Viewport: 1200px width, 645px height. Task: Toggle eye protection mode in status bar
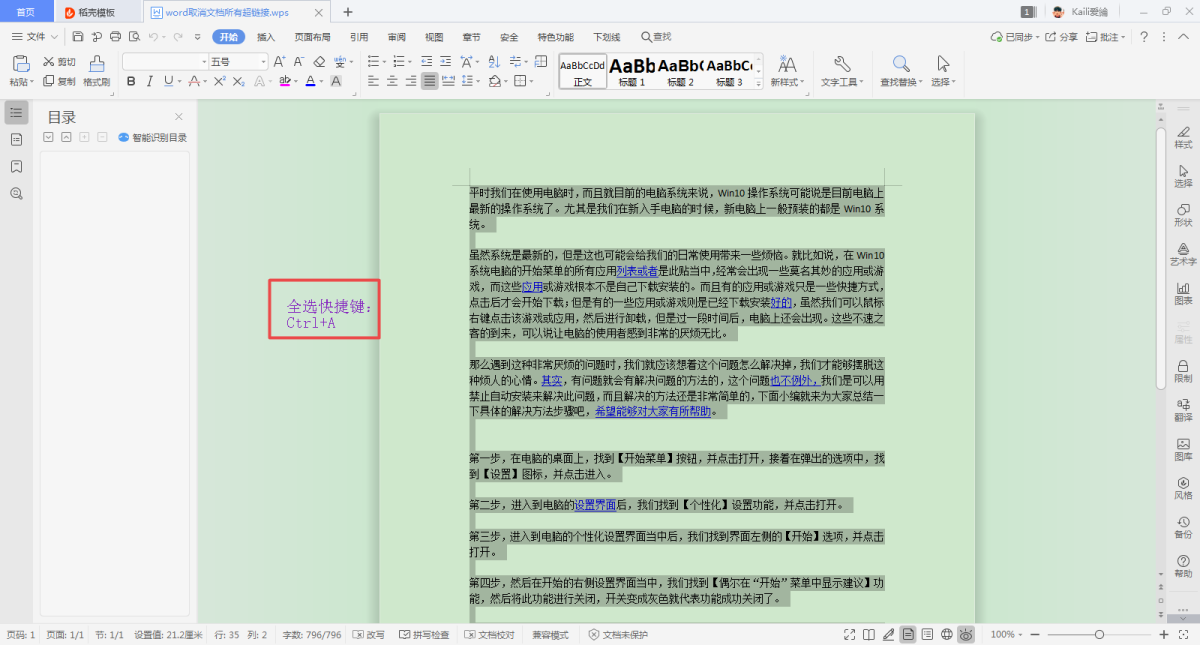pyautogui.click(x=967, y=634)
